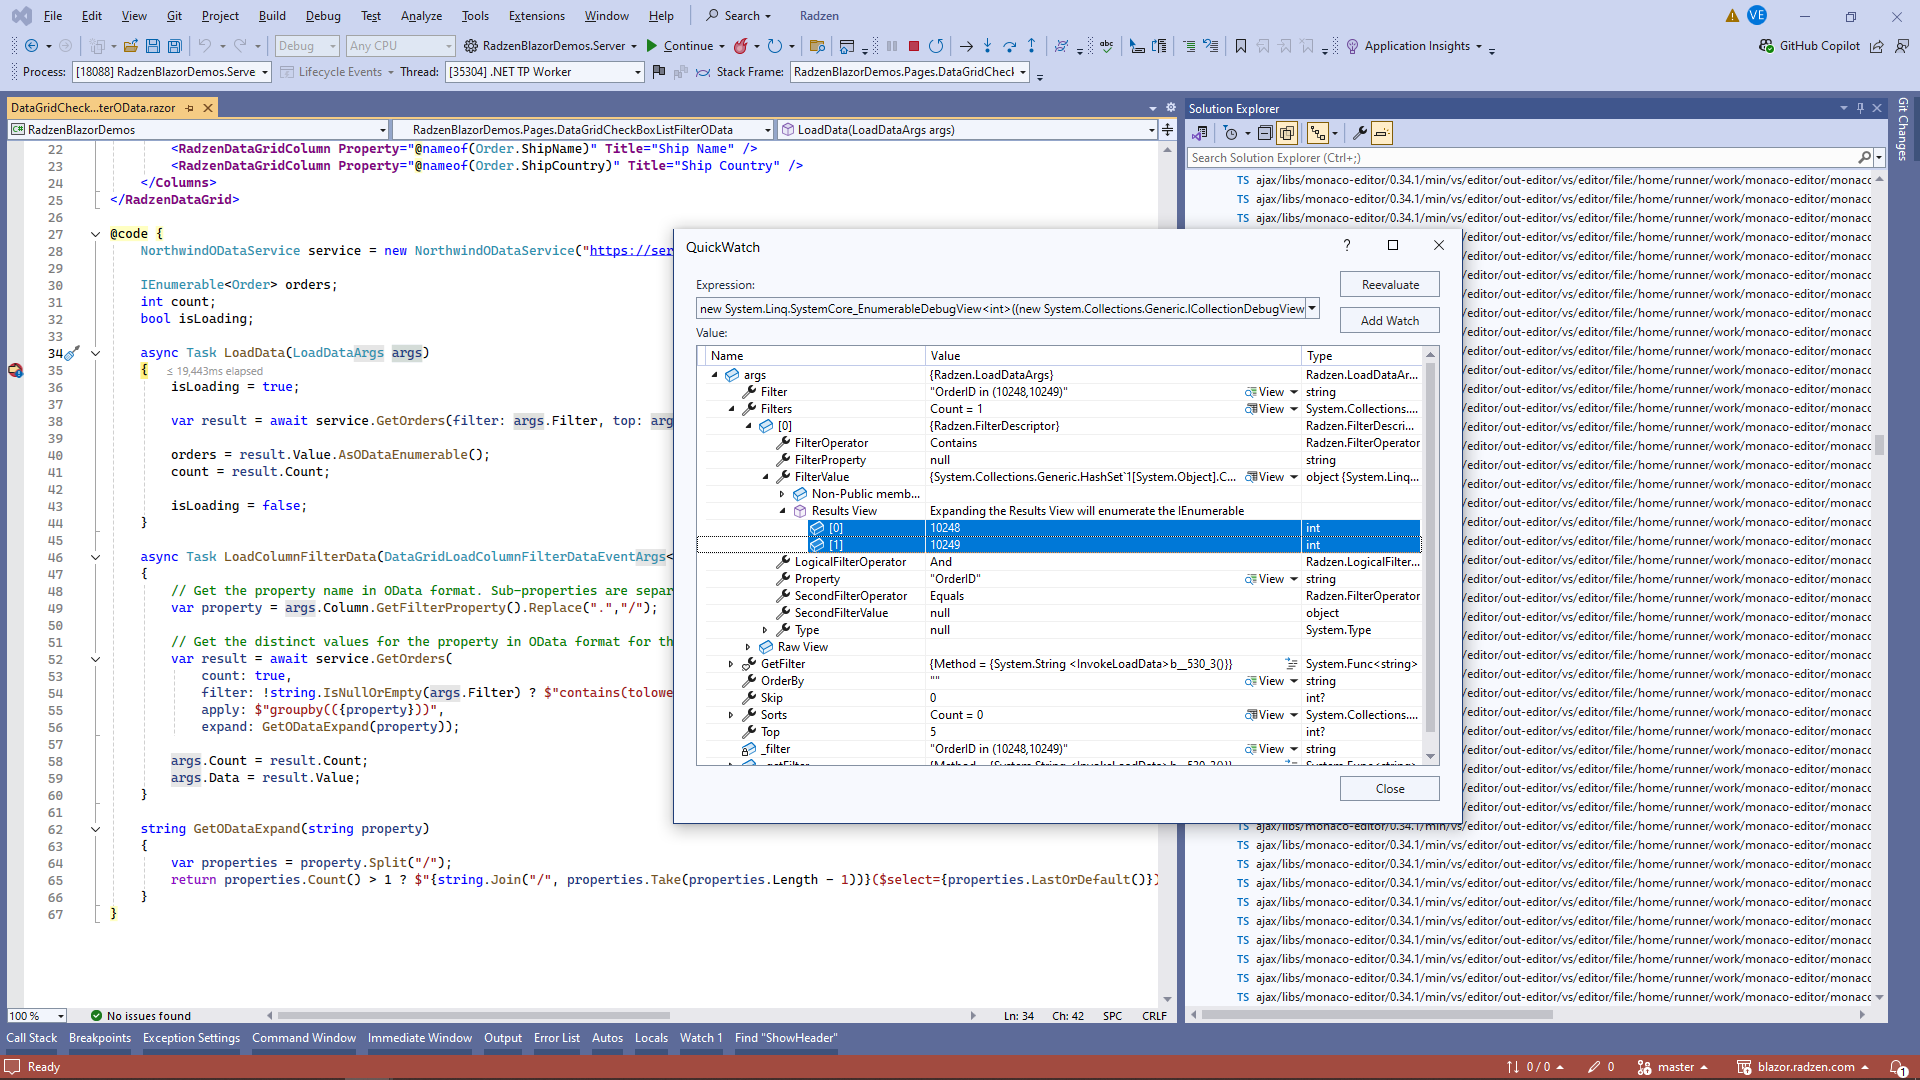Click the Navigate Backward arrow icon
The height and width of the screenshot is (1080, 1920).
(x=31, y=46)
